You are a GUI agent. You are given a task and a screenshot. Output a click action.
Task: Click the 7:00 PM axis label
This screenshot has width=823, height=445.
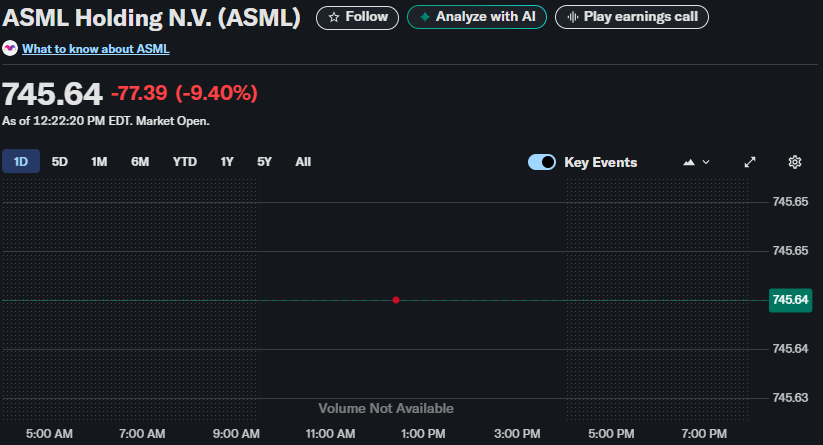tap(704, 434)
